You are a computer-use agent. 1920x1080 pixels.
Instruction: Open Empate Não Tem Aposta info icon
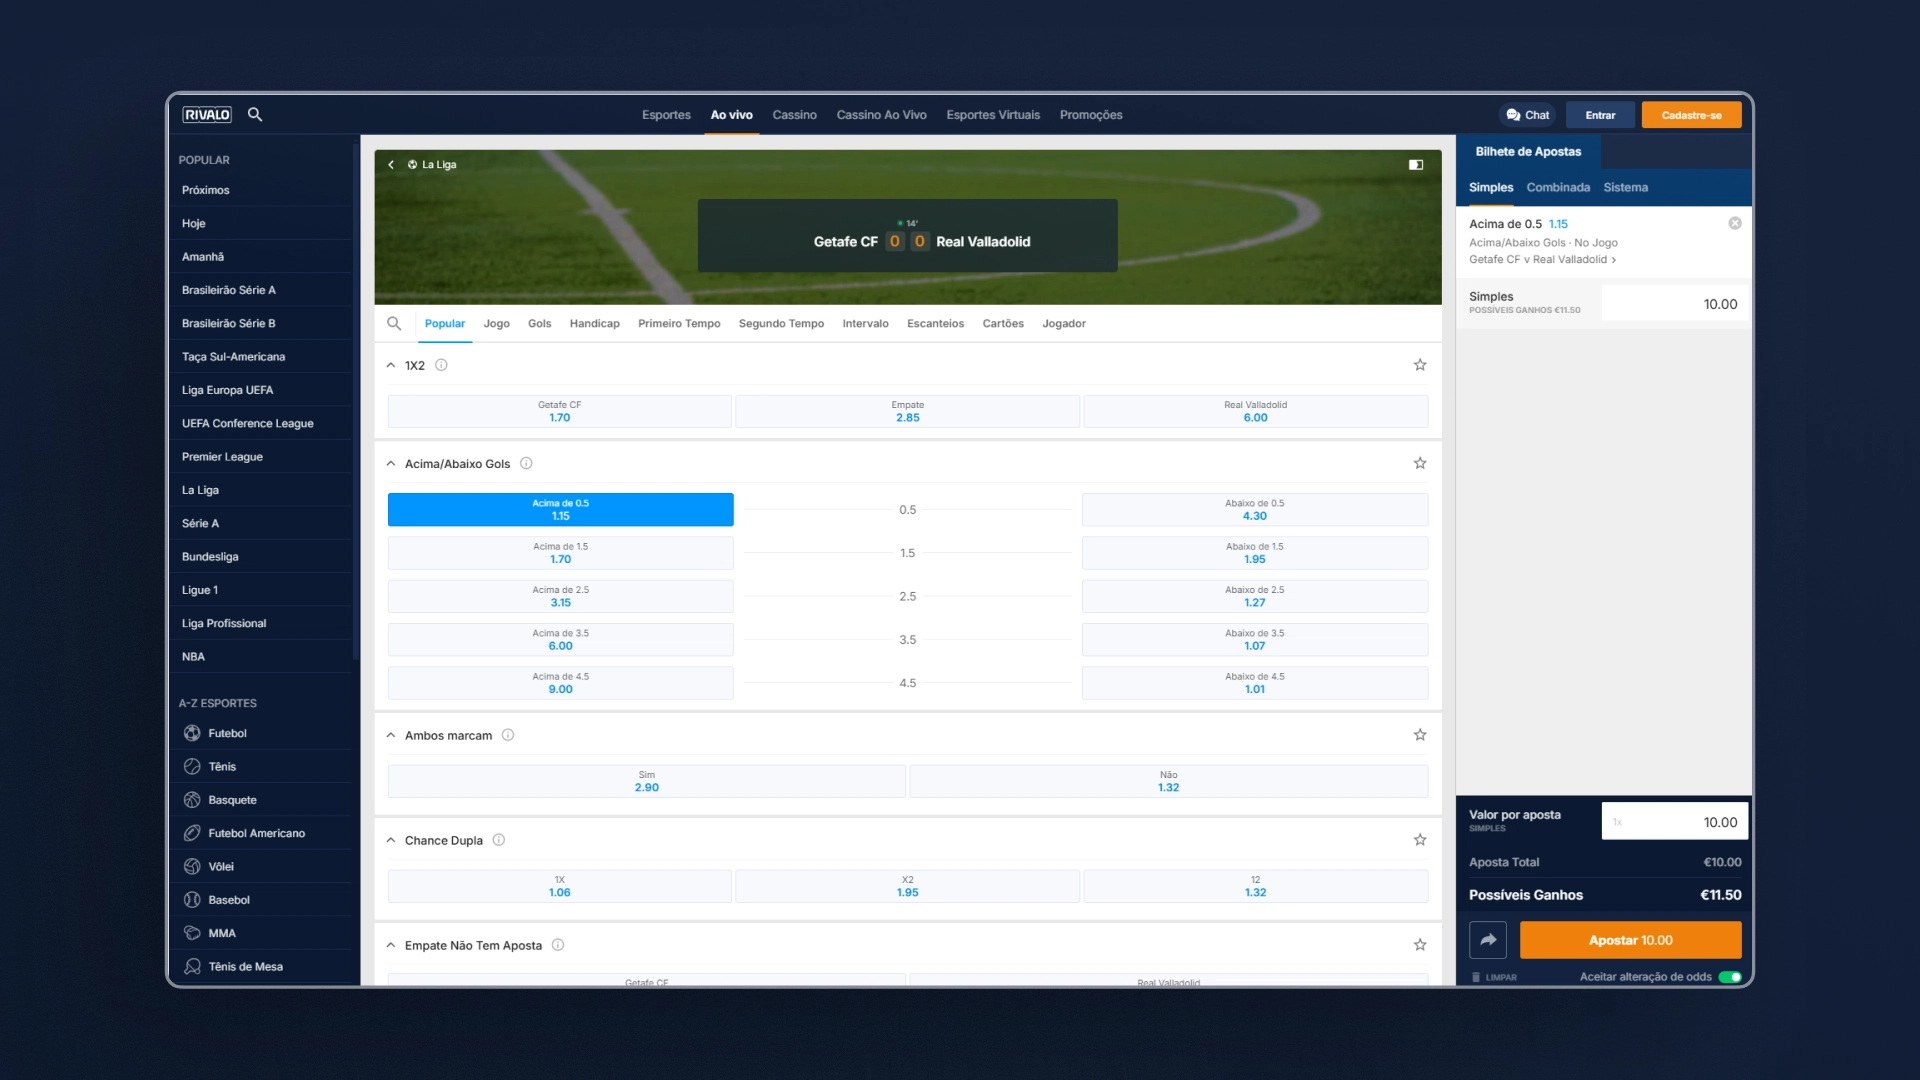tap(558, 945)
